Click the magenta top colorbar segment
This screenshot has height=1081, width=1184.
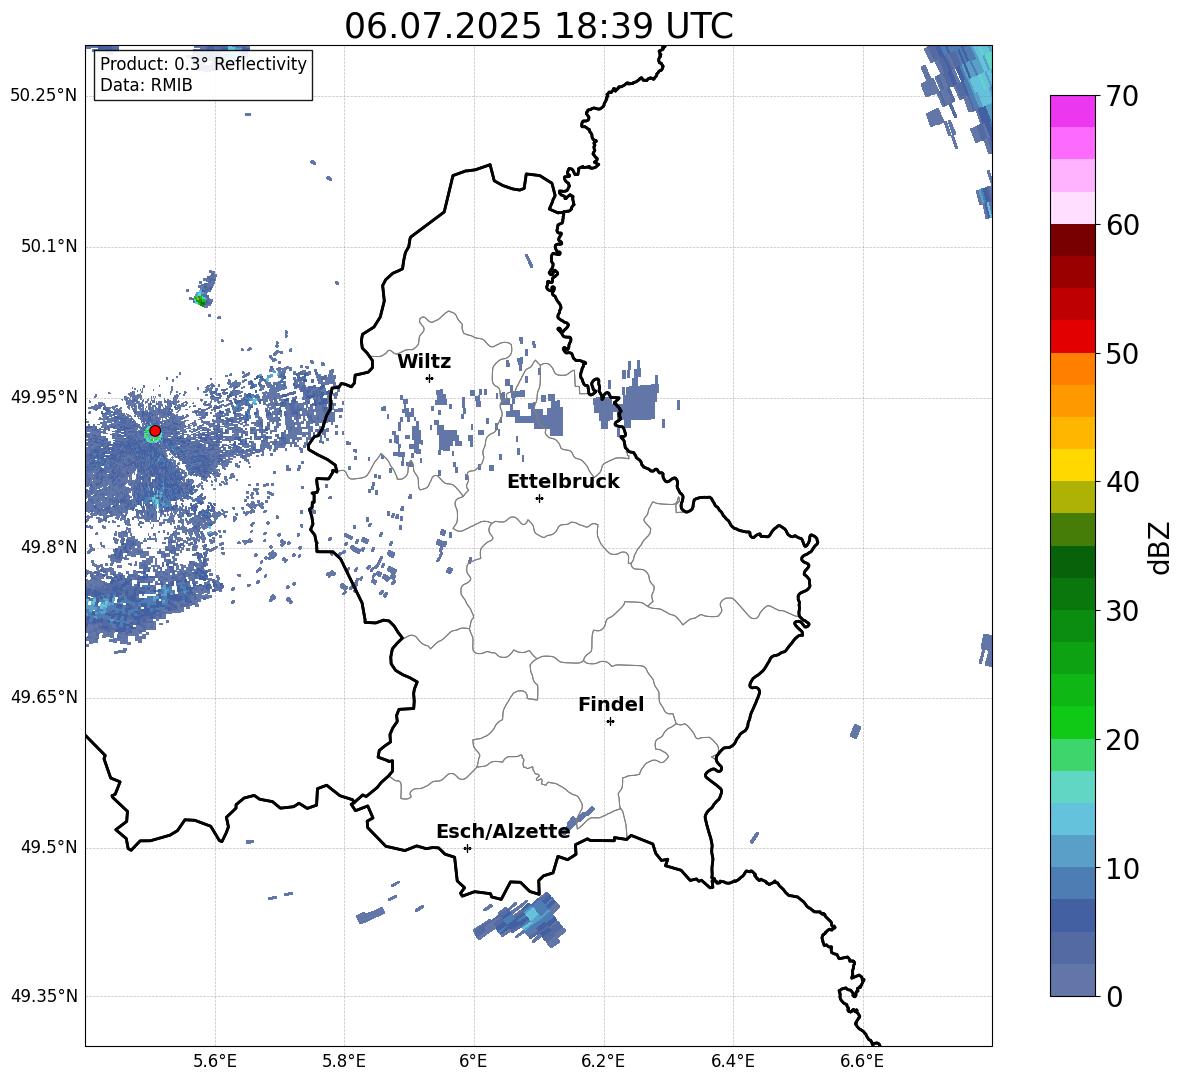[1072, 112]
